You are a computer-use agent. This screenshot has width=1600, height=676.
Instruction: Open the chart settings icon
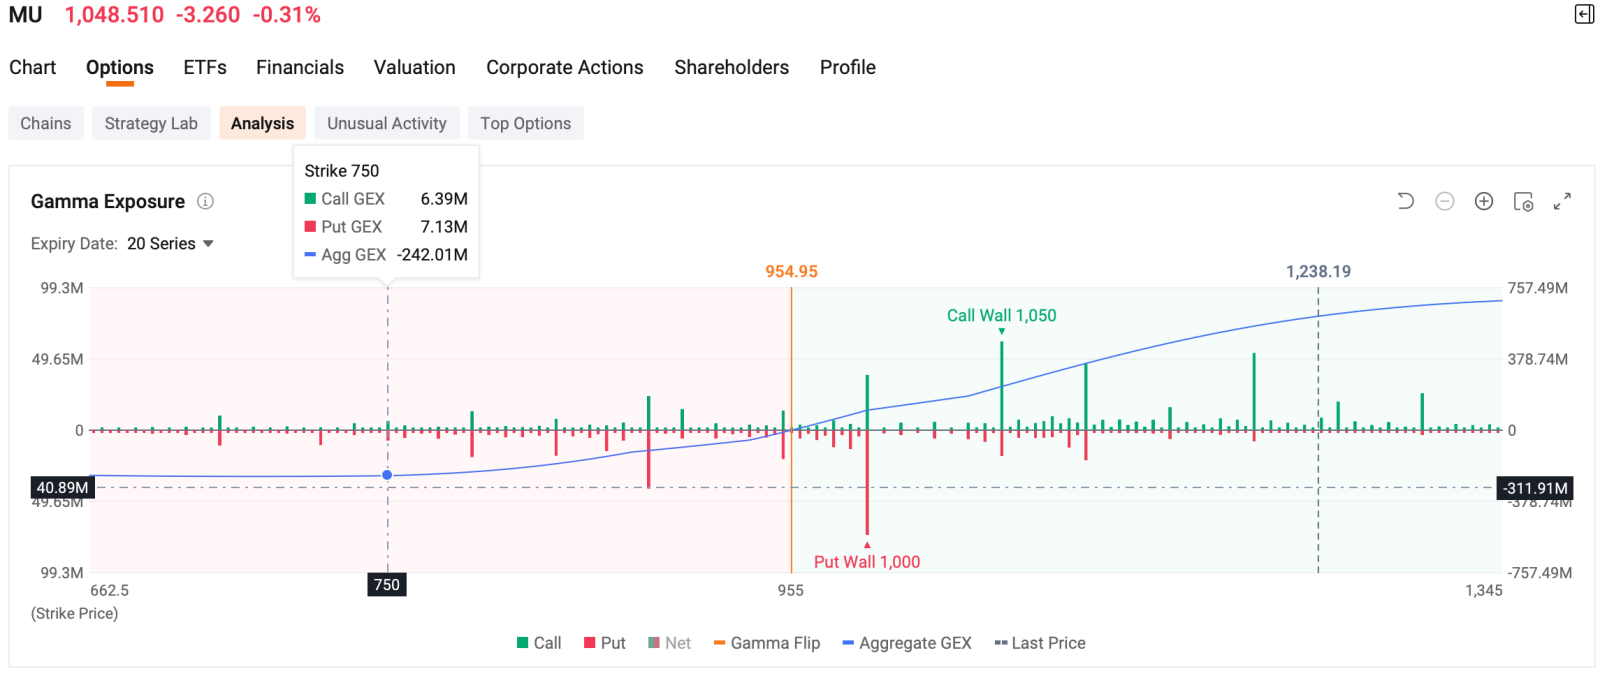1523,201
